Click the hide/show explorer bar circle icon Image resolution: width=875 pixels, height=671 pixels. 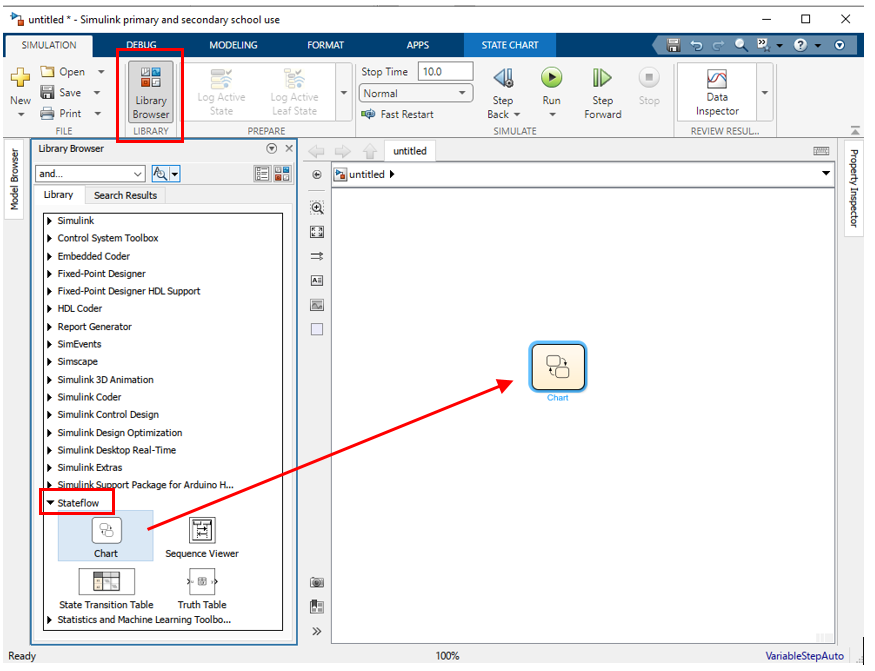tap(317, 175)
